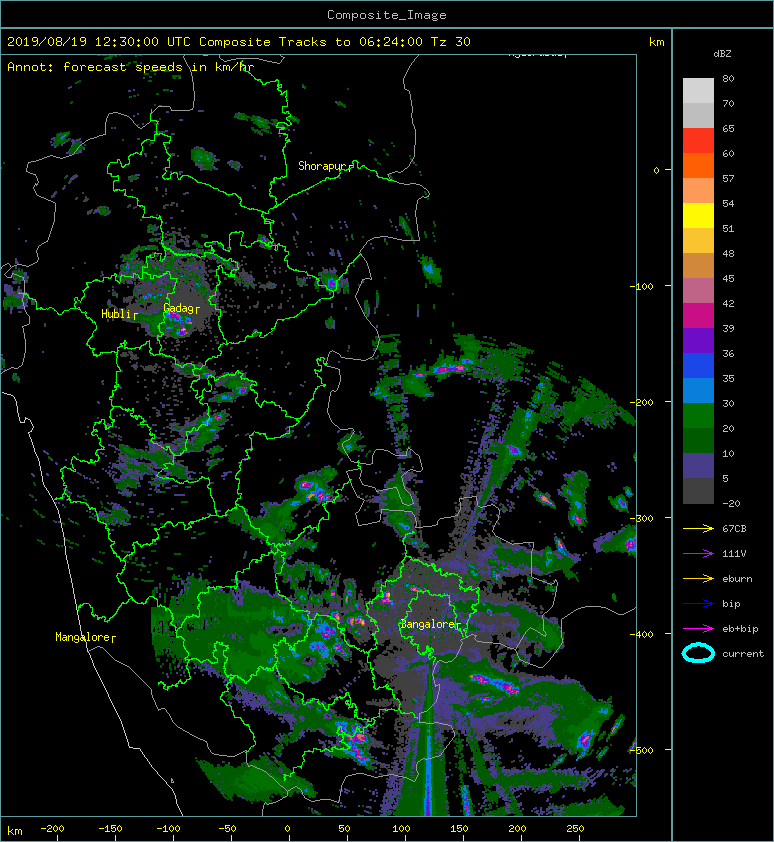Pick the magenta swatch in dBZ scale
The width and height of the screenshot is (774, 842).
(698, 316)
